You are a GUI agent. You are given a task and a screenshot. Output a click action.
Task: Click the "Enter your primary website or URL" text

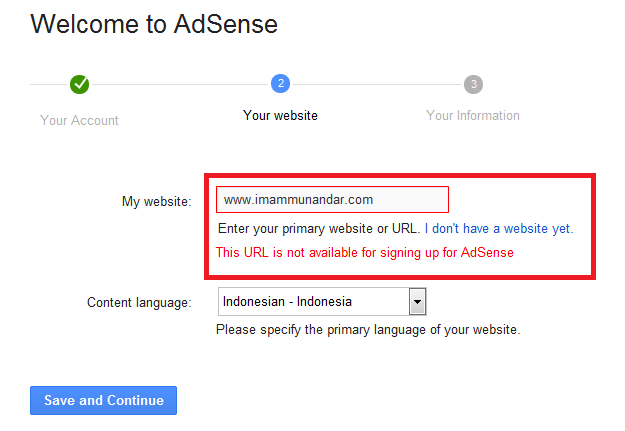[x=318, y=229]
